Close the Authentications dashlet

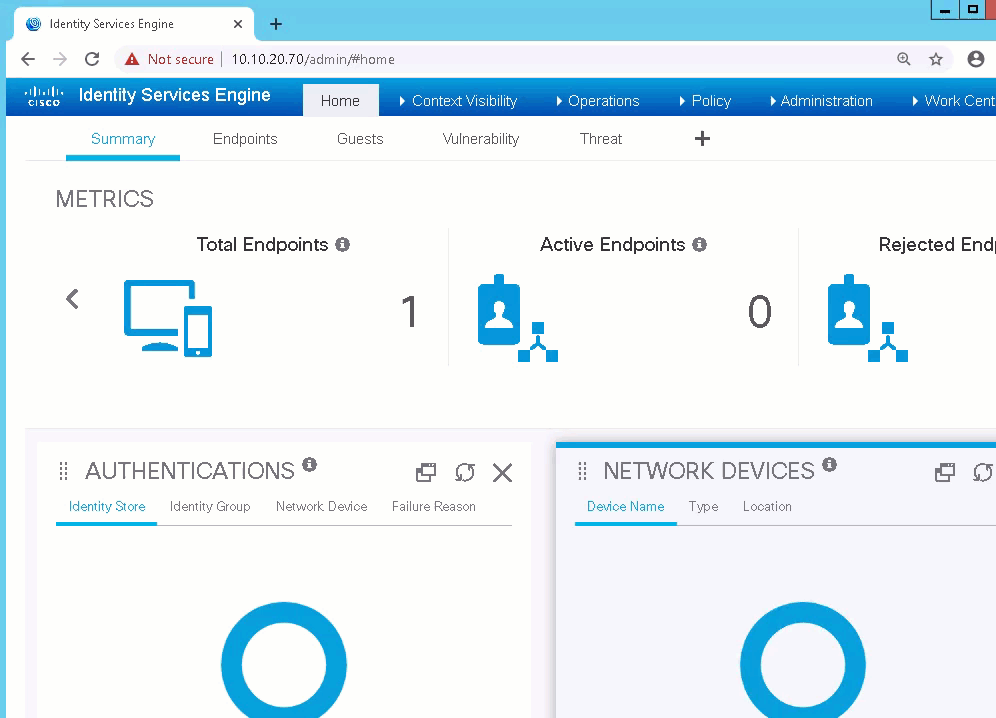[x=502, y=472]
